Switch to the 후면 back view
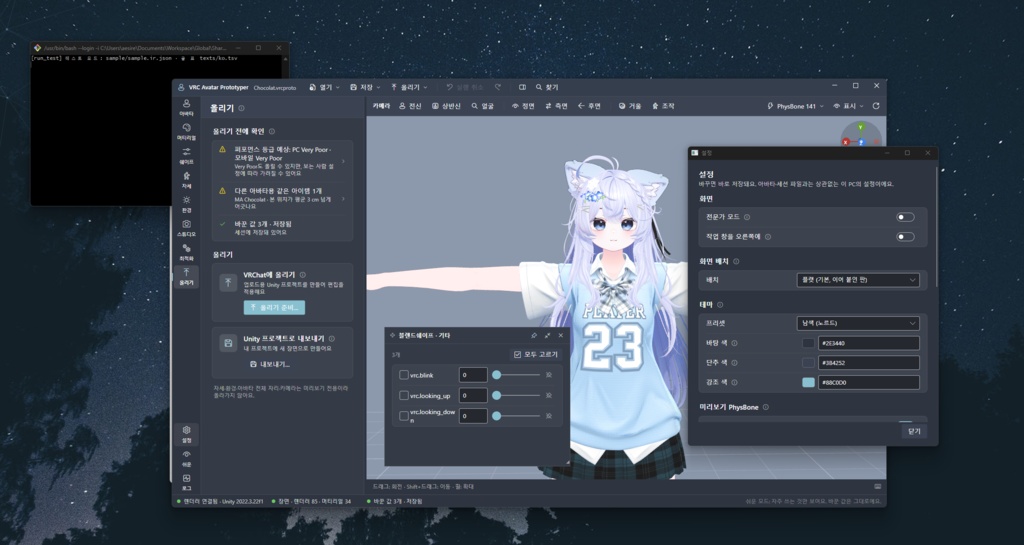This screenshot has height=545, width=1024. 589,106
